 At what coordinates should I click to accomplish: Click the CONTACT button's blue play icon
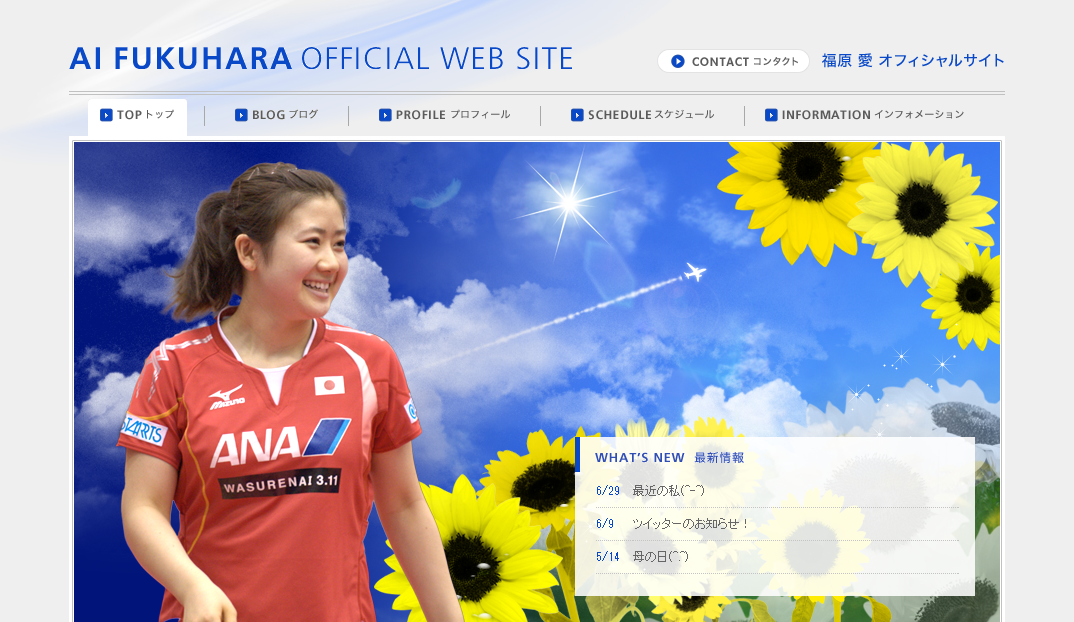pyautogui.click(x=677, y=62)
